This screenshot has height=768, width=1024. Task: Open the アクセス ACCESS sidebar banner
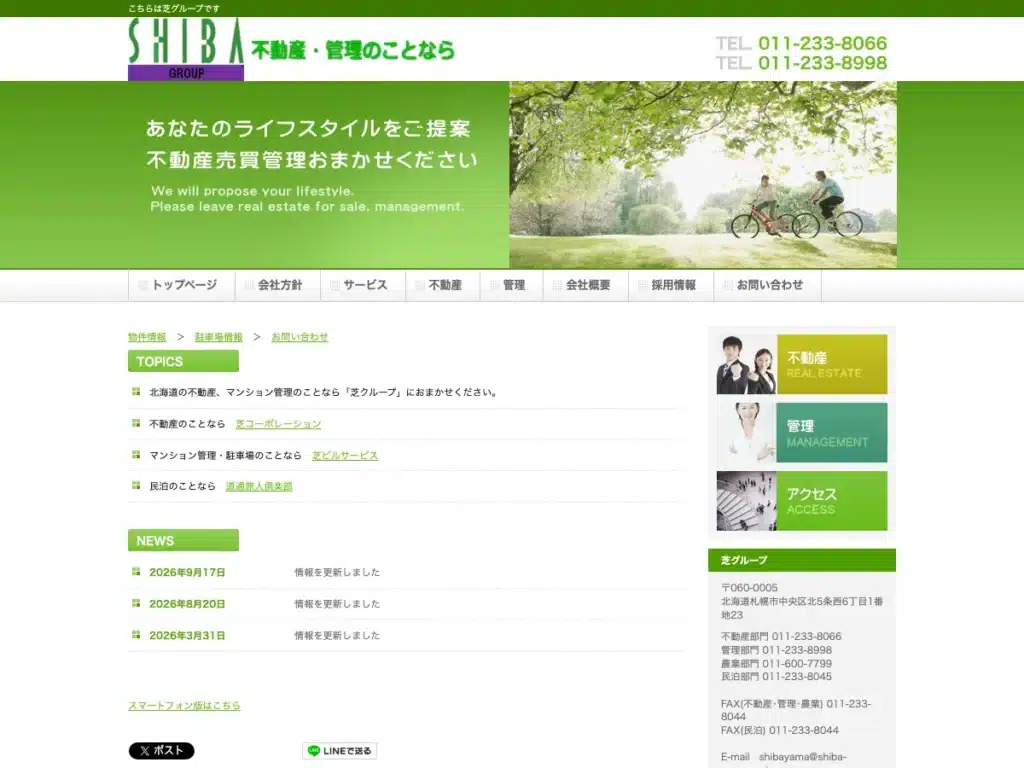pyautogui.click(x=802, y=501)
